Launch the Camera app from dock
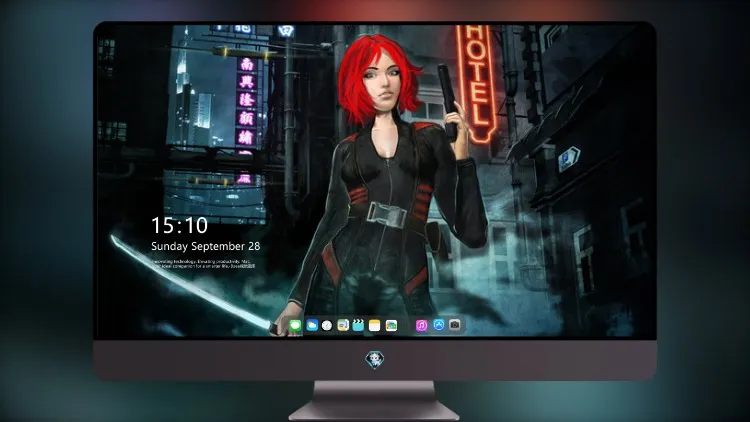The height and width of the screenshot is (422, 750). click(455, 325)
